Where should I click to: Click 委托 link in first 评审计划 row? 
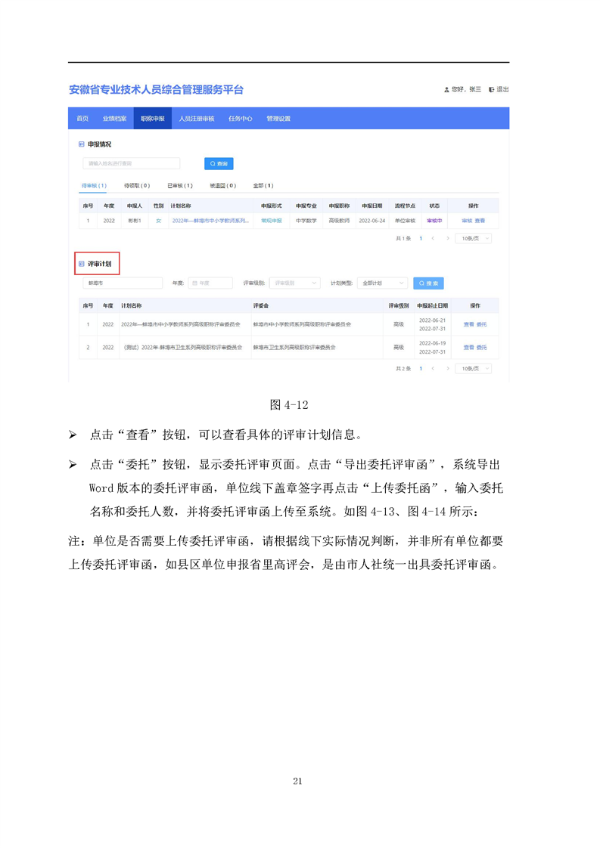click(481, 324)
